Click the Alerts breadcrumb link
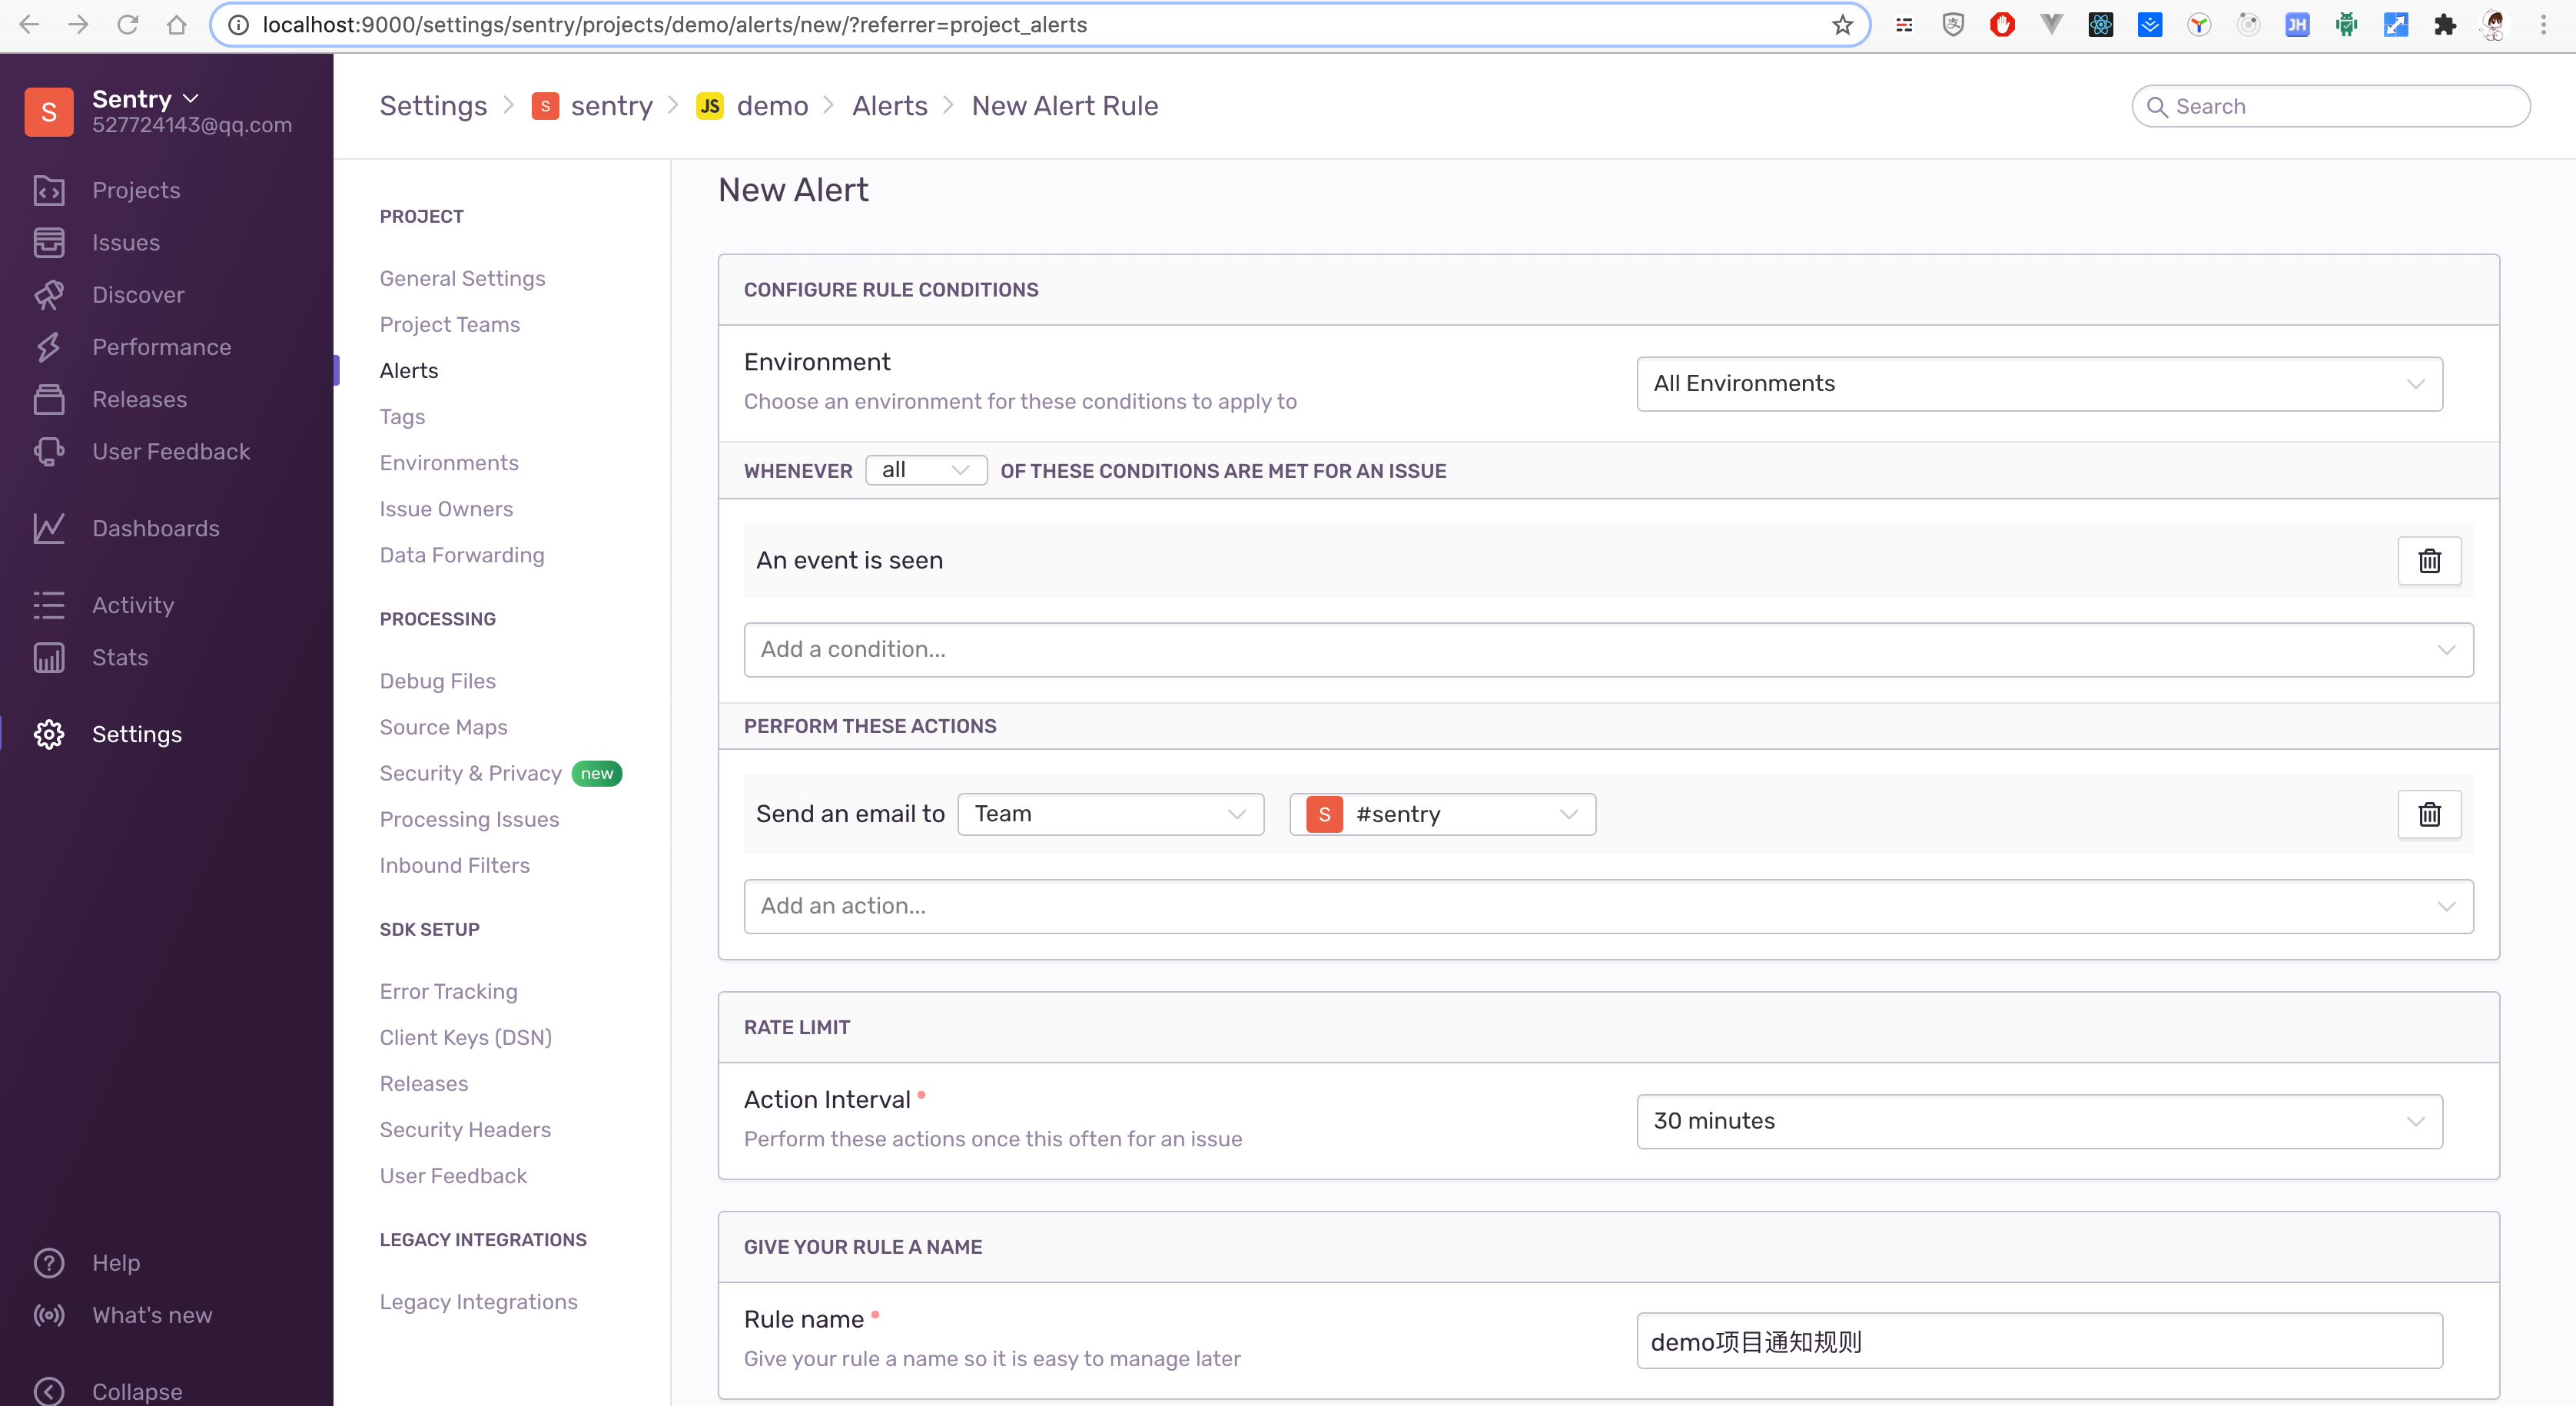This screenshot has width=2576, height=1406. click(890, 106)
